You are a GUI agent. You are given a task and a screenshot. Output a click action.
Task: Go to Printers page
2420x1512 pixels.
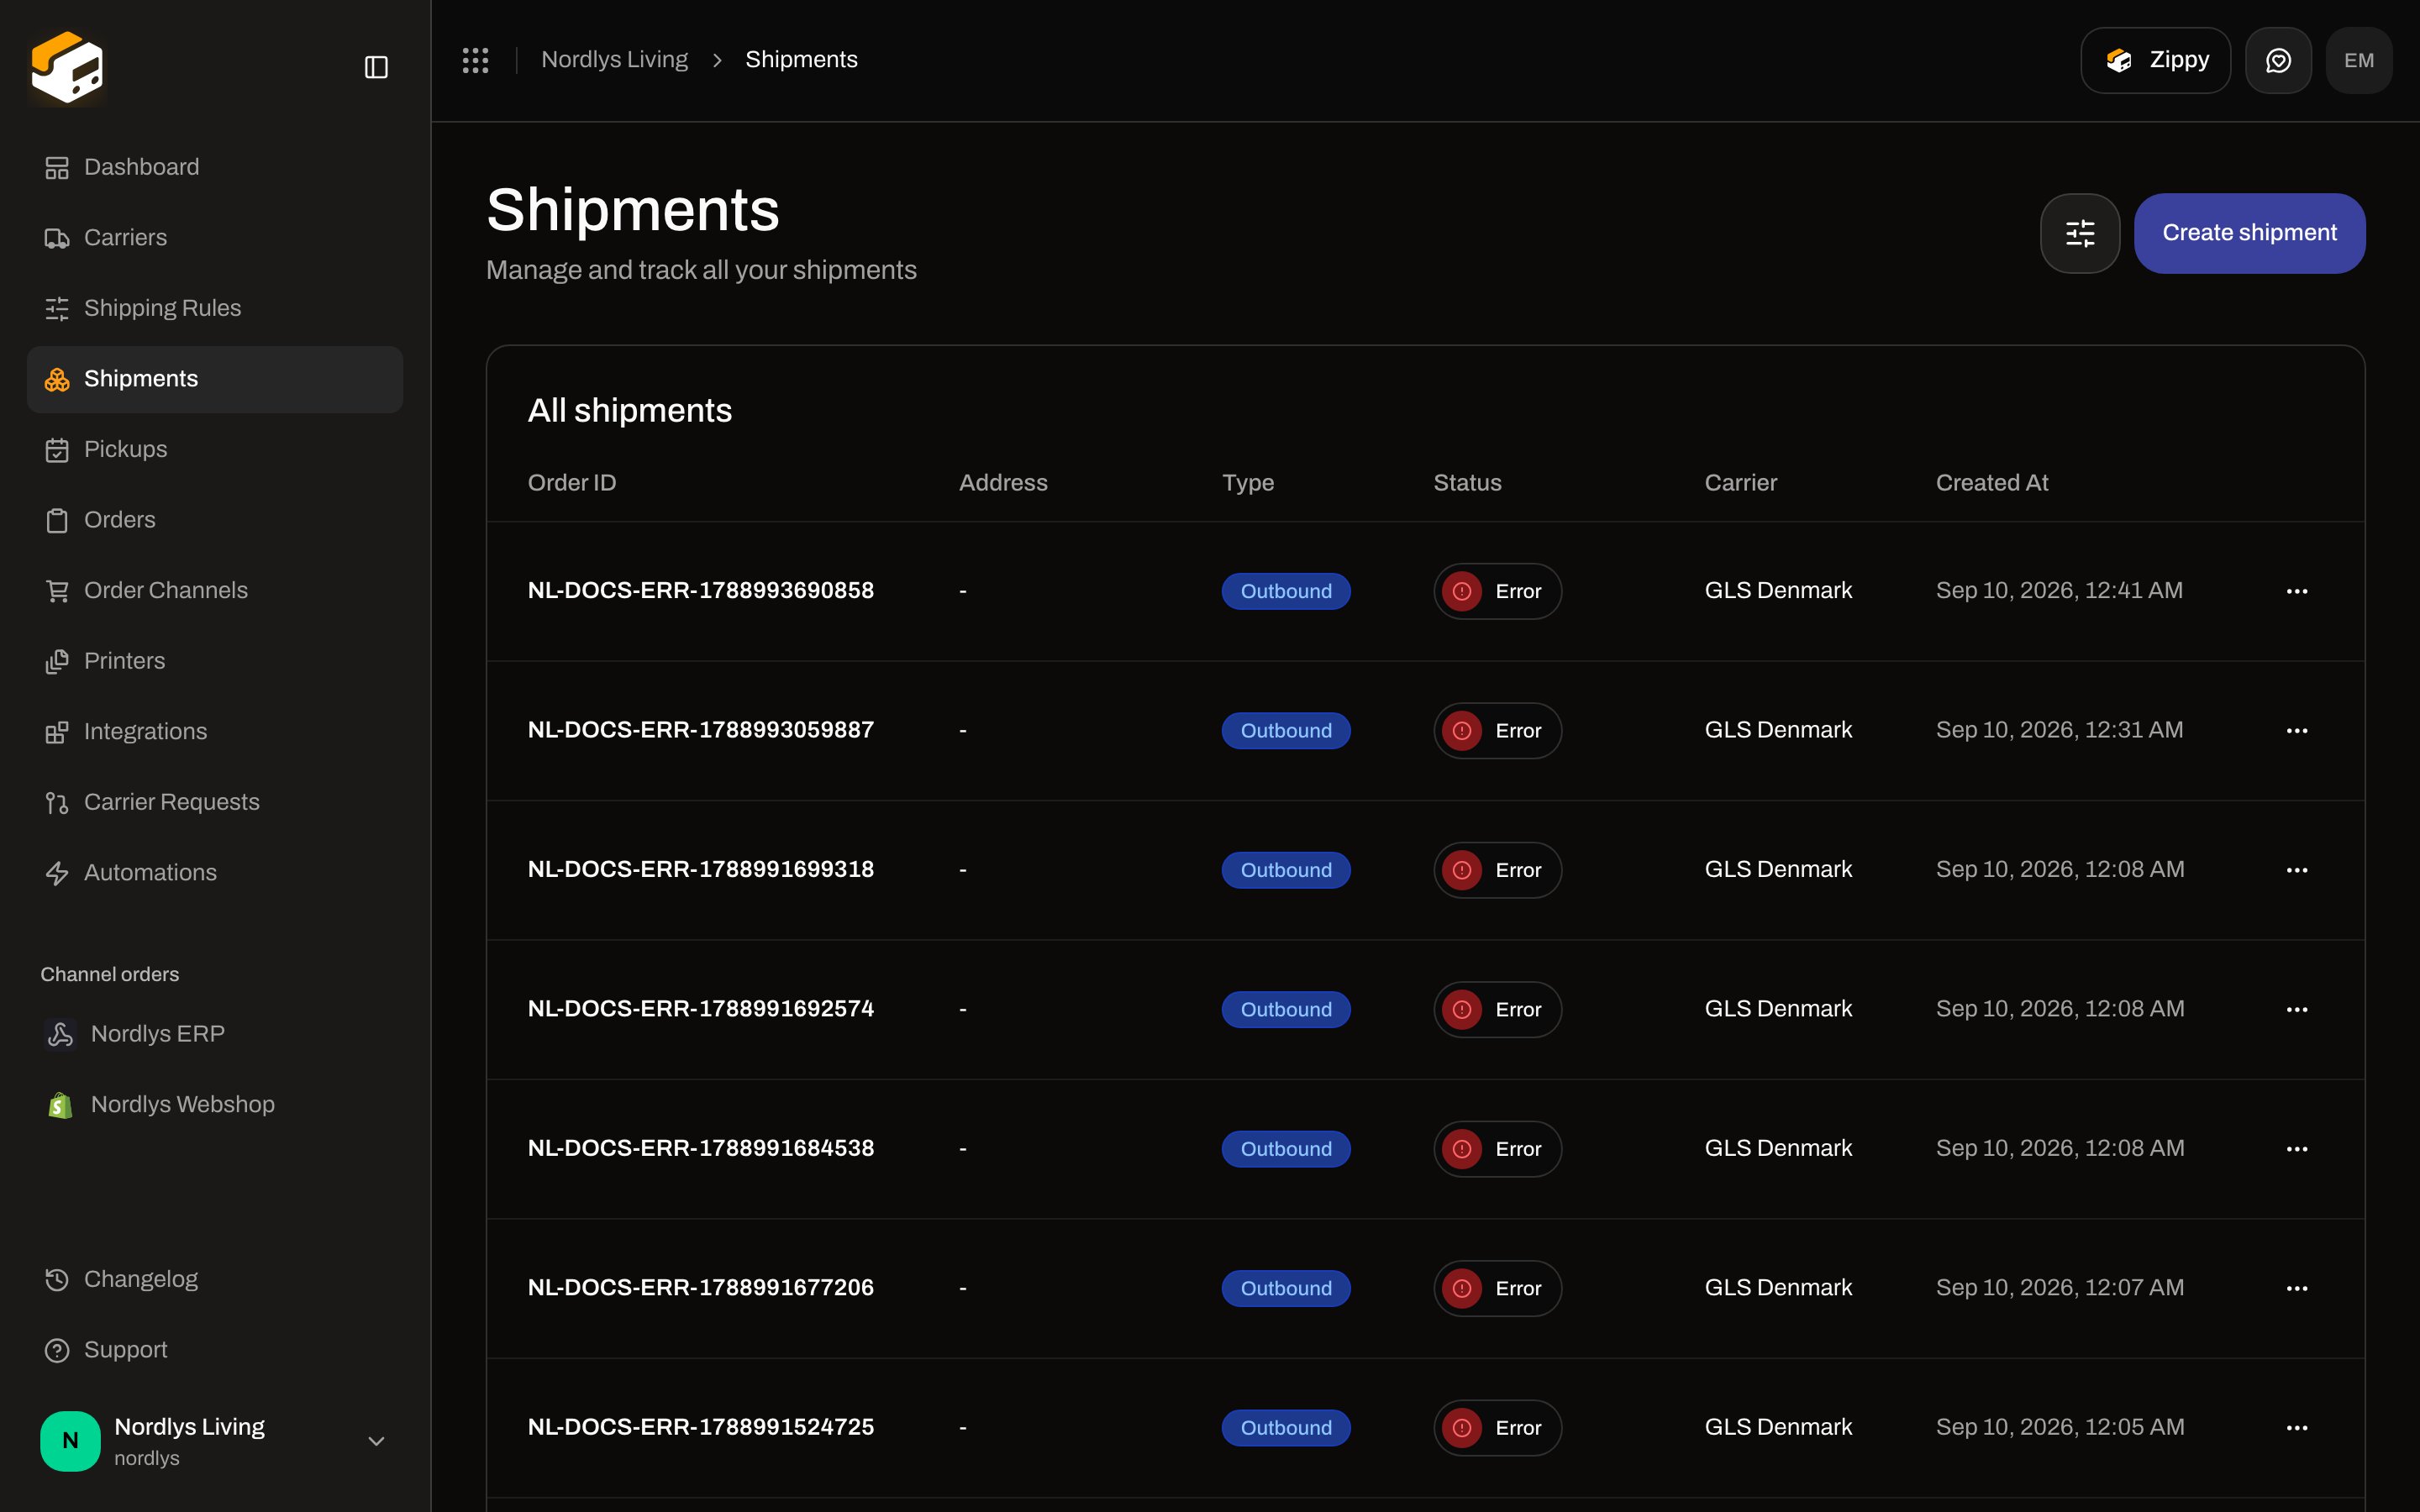(215, 661)
